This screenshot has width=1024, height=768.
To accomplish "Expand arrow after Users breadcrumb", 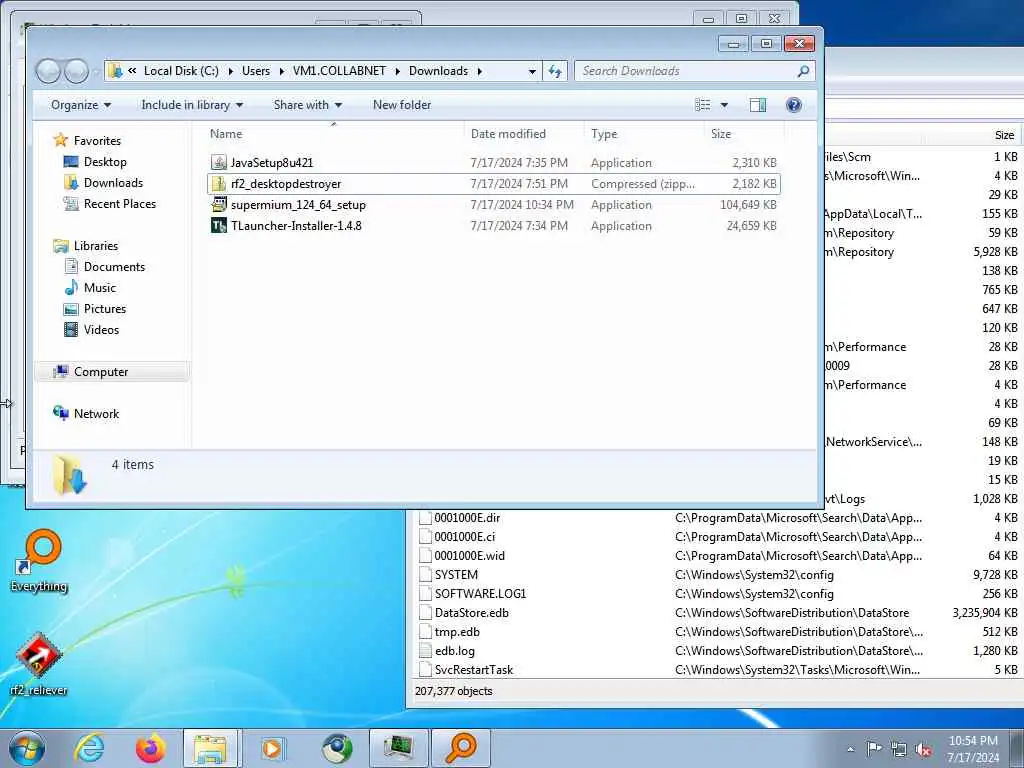I will click(282, 71).
